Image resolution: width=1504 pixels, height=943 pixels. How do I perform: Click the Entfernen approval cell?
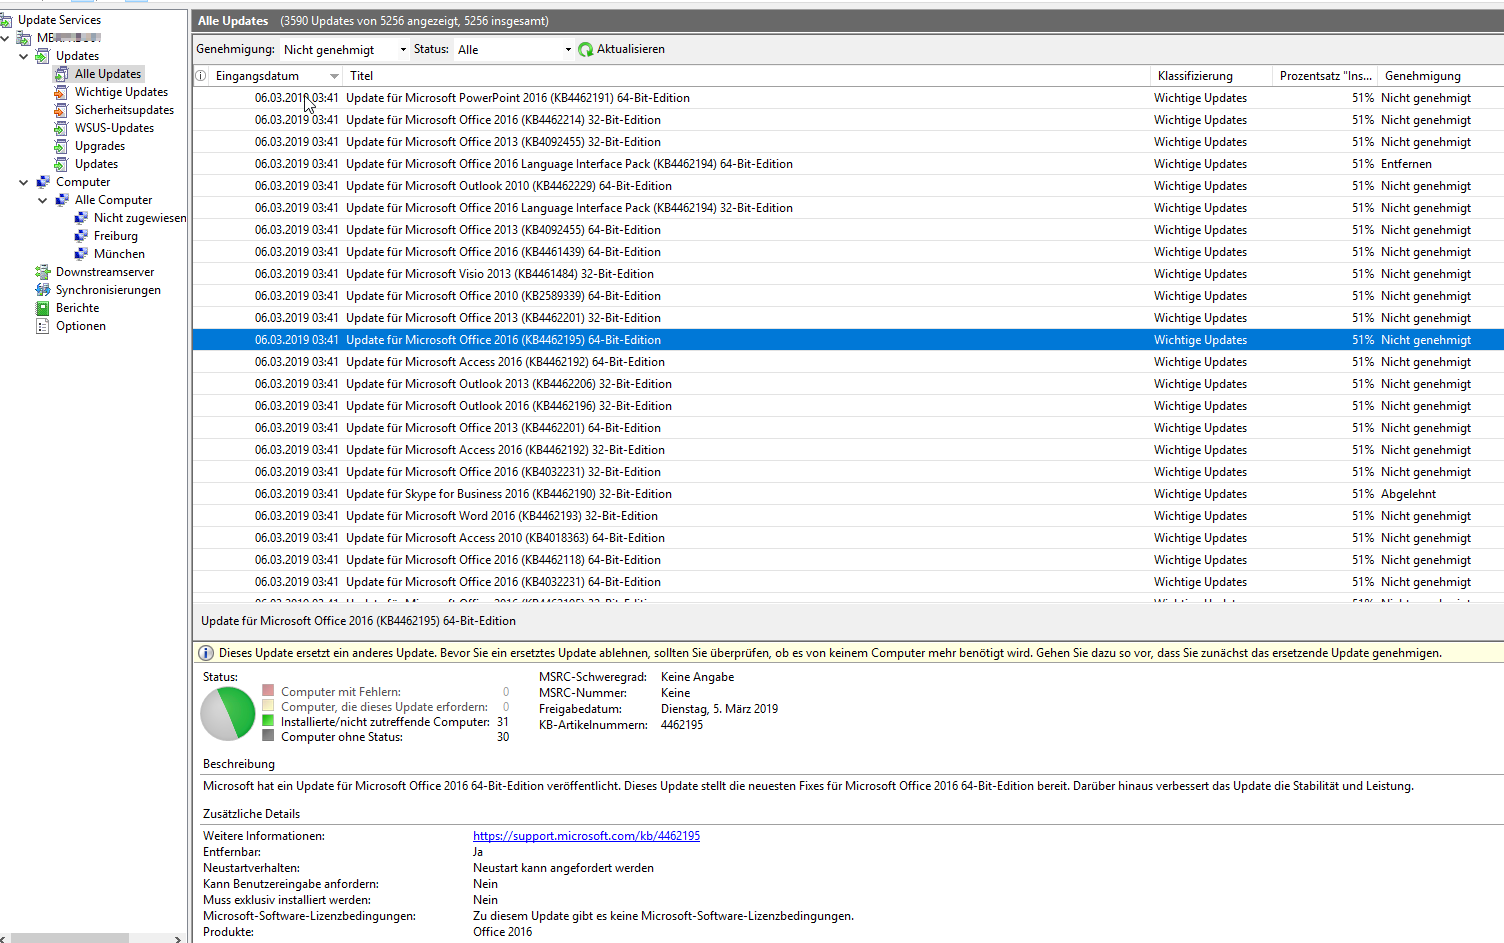tap(1406, 164)
